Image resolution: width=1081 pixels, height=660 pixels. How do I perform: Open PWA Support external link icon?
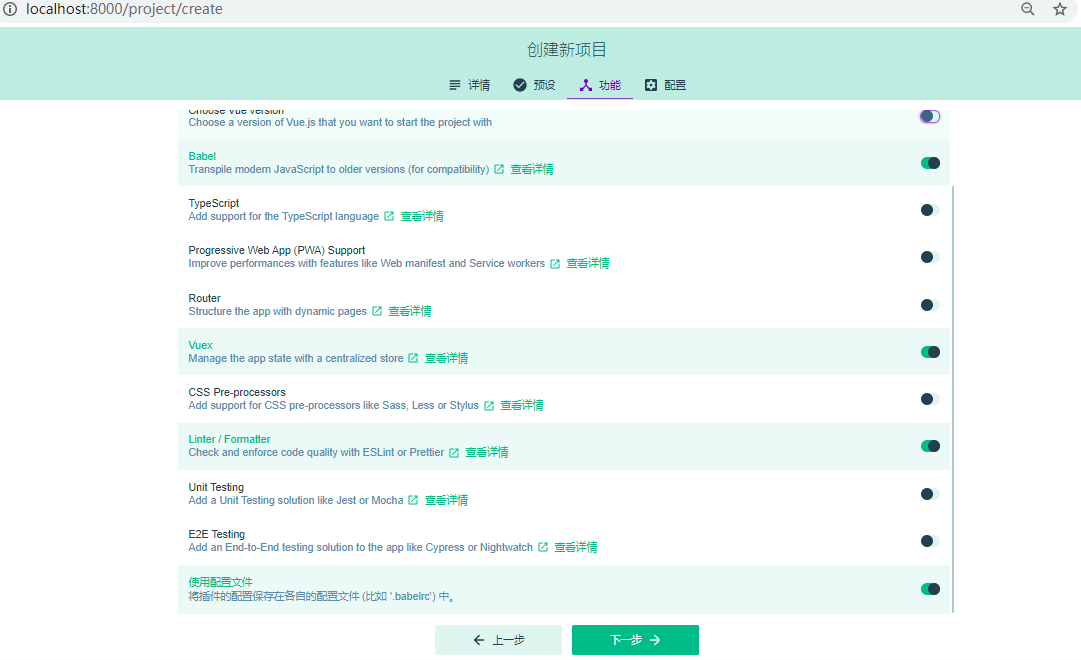(555, 263)
